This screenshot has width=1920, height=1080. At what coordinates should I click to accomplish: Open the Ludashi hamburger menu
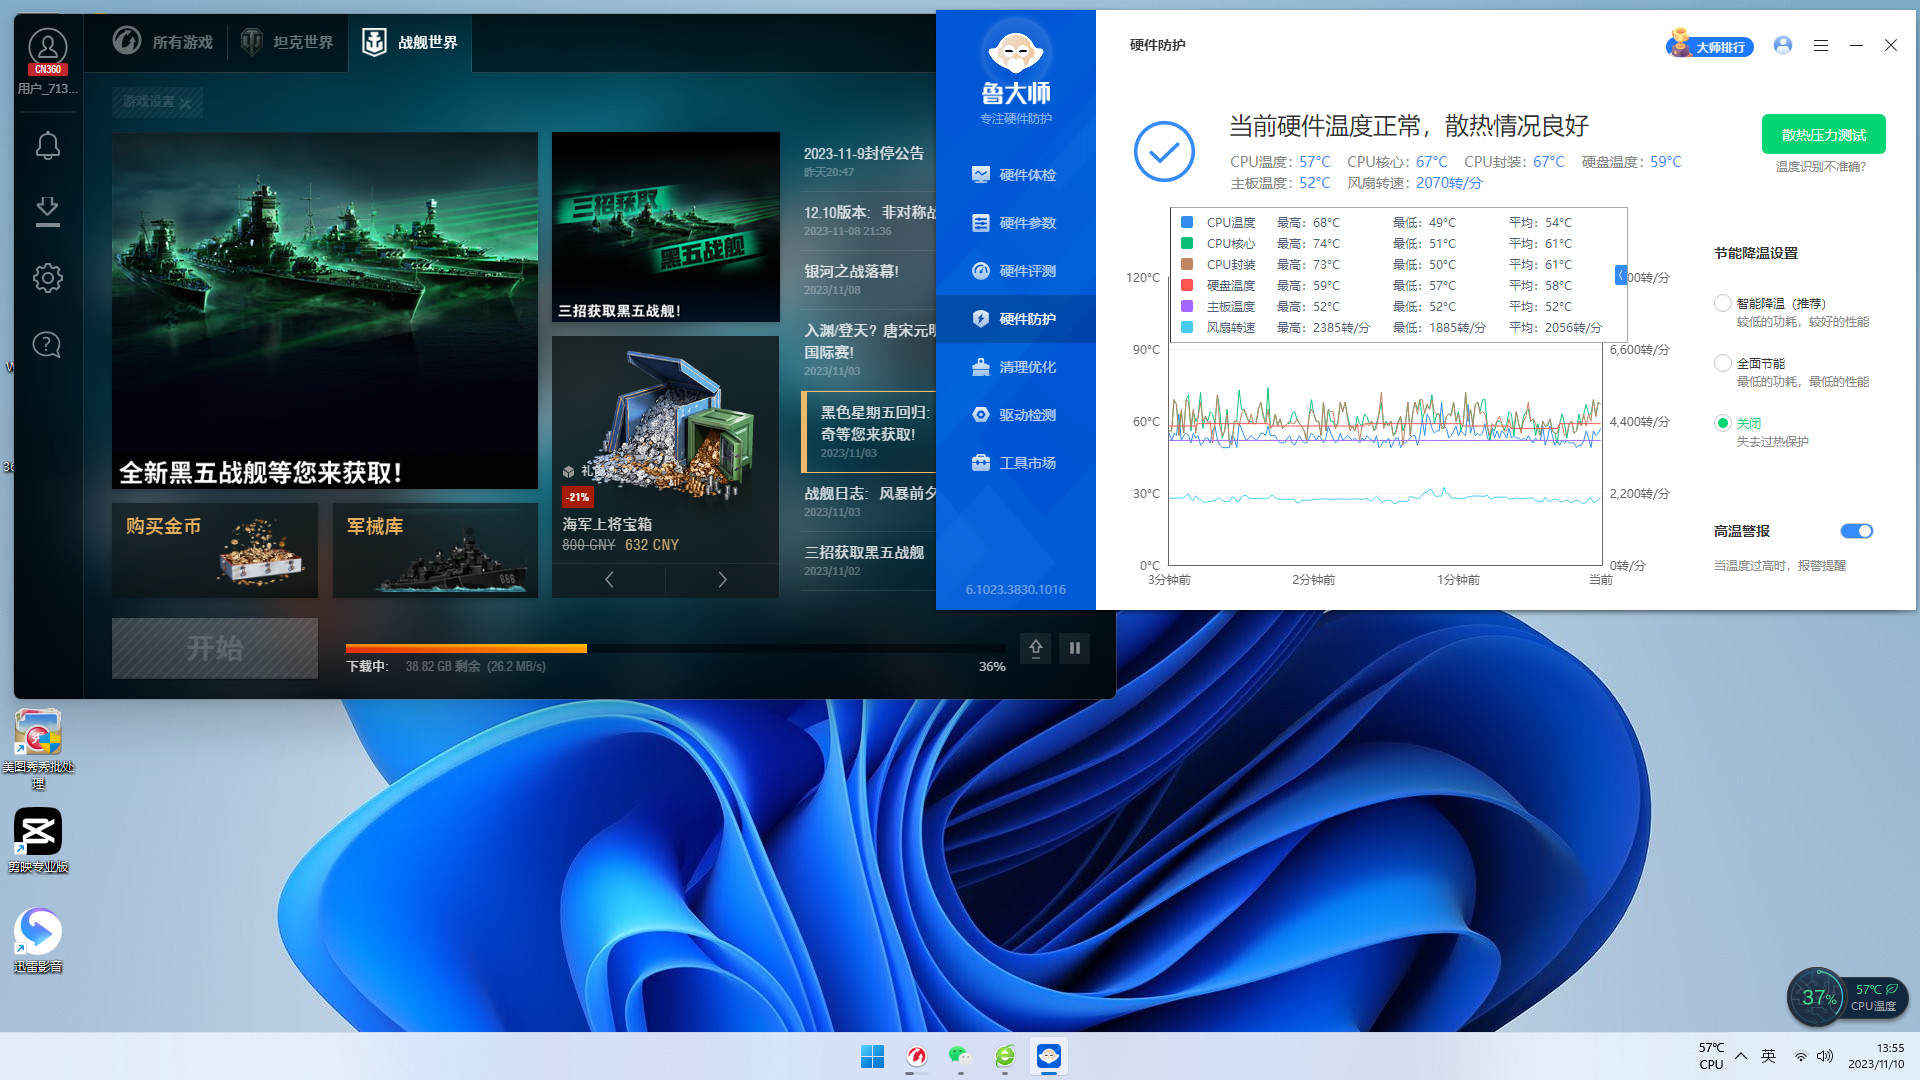(1821, 45)
